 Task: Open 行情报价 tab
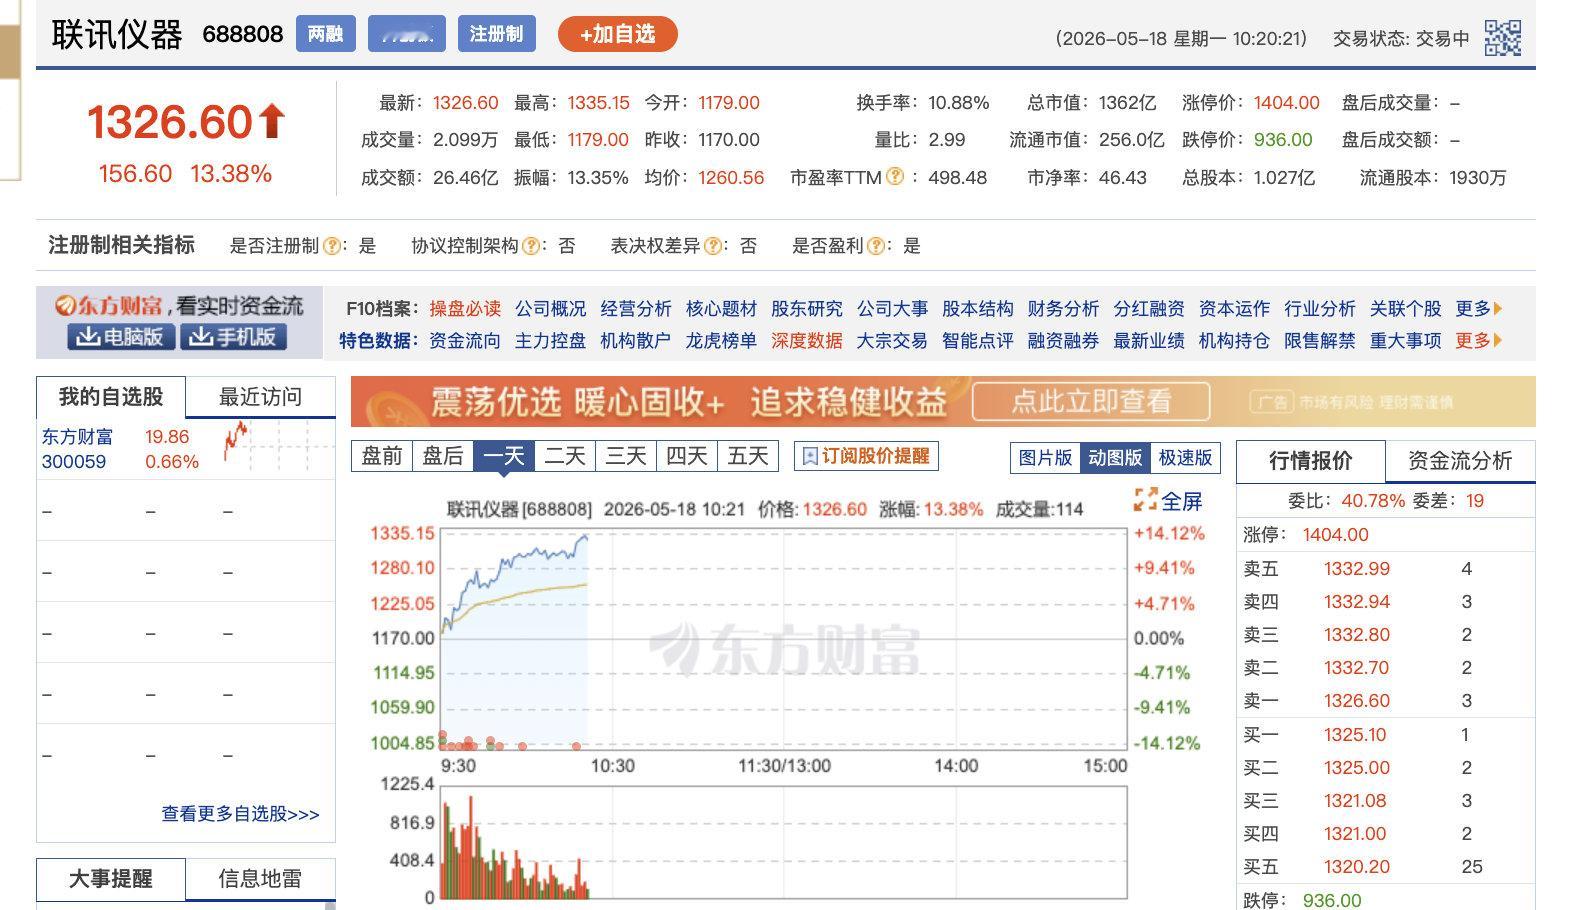[1311, 460]
